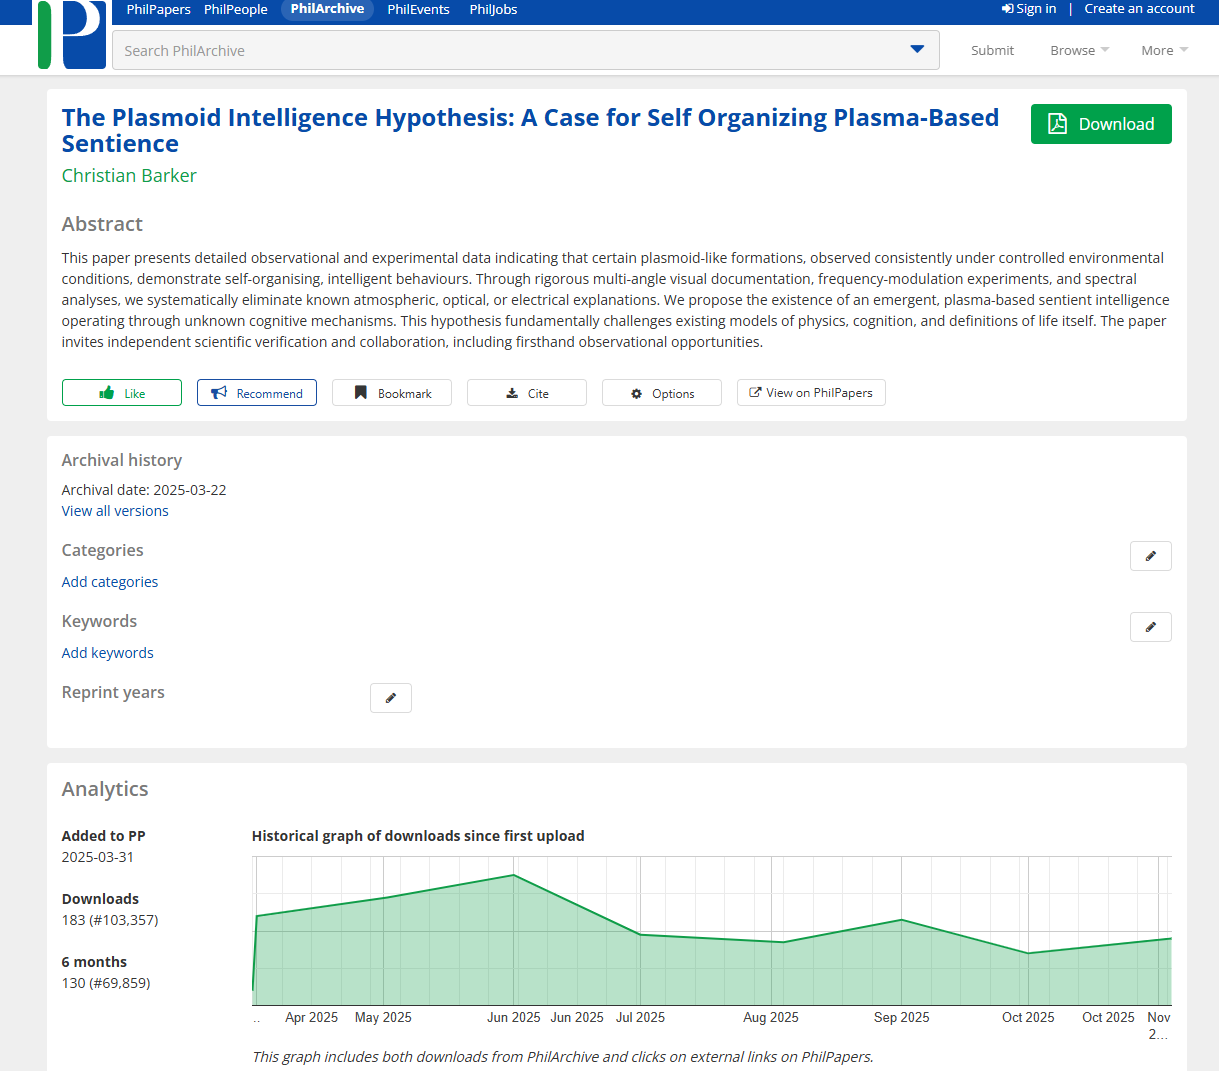
Task: Click Create an account link
Action: tap(1139, 9)
